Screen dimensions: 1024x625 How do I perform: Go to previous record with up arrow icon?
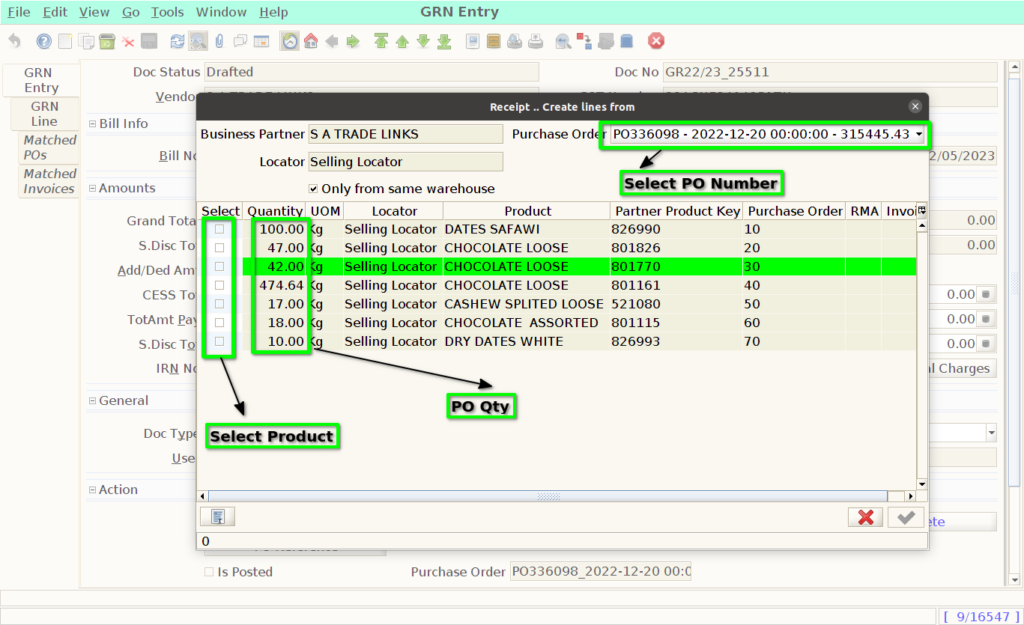pos(402,41)
